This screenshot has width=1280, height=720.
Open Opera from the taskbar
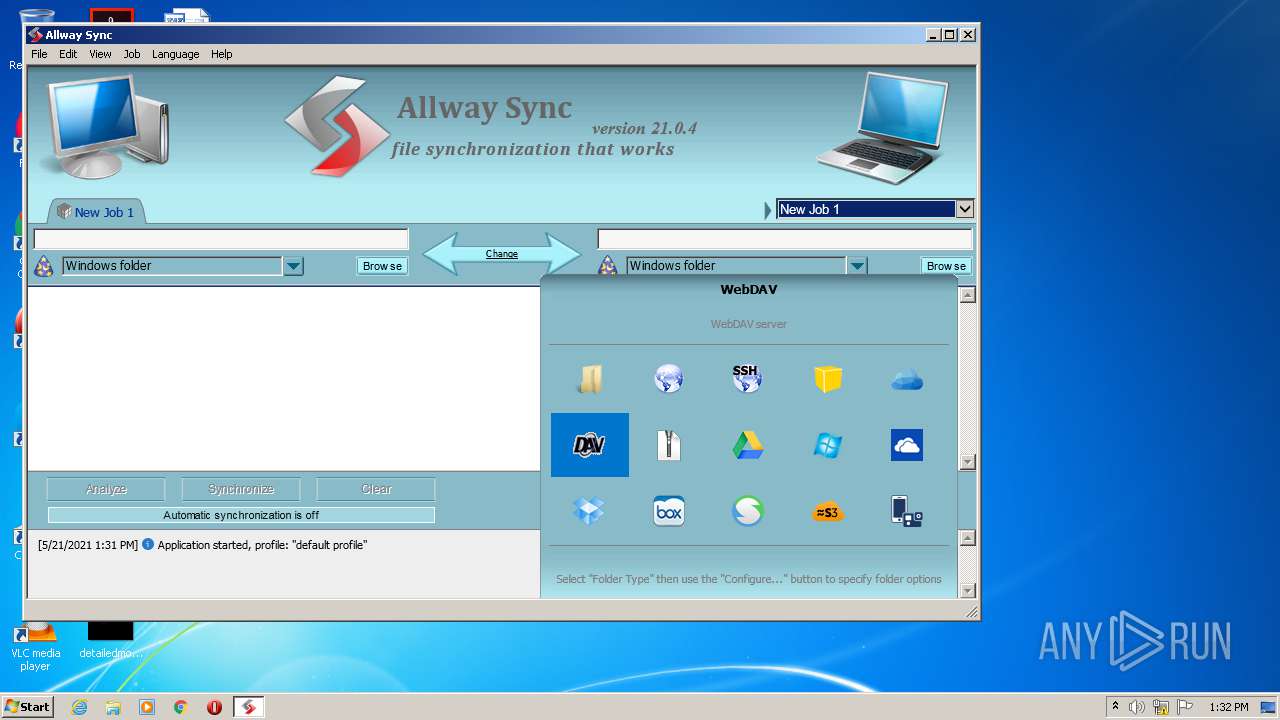(214, 707)
